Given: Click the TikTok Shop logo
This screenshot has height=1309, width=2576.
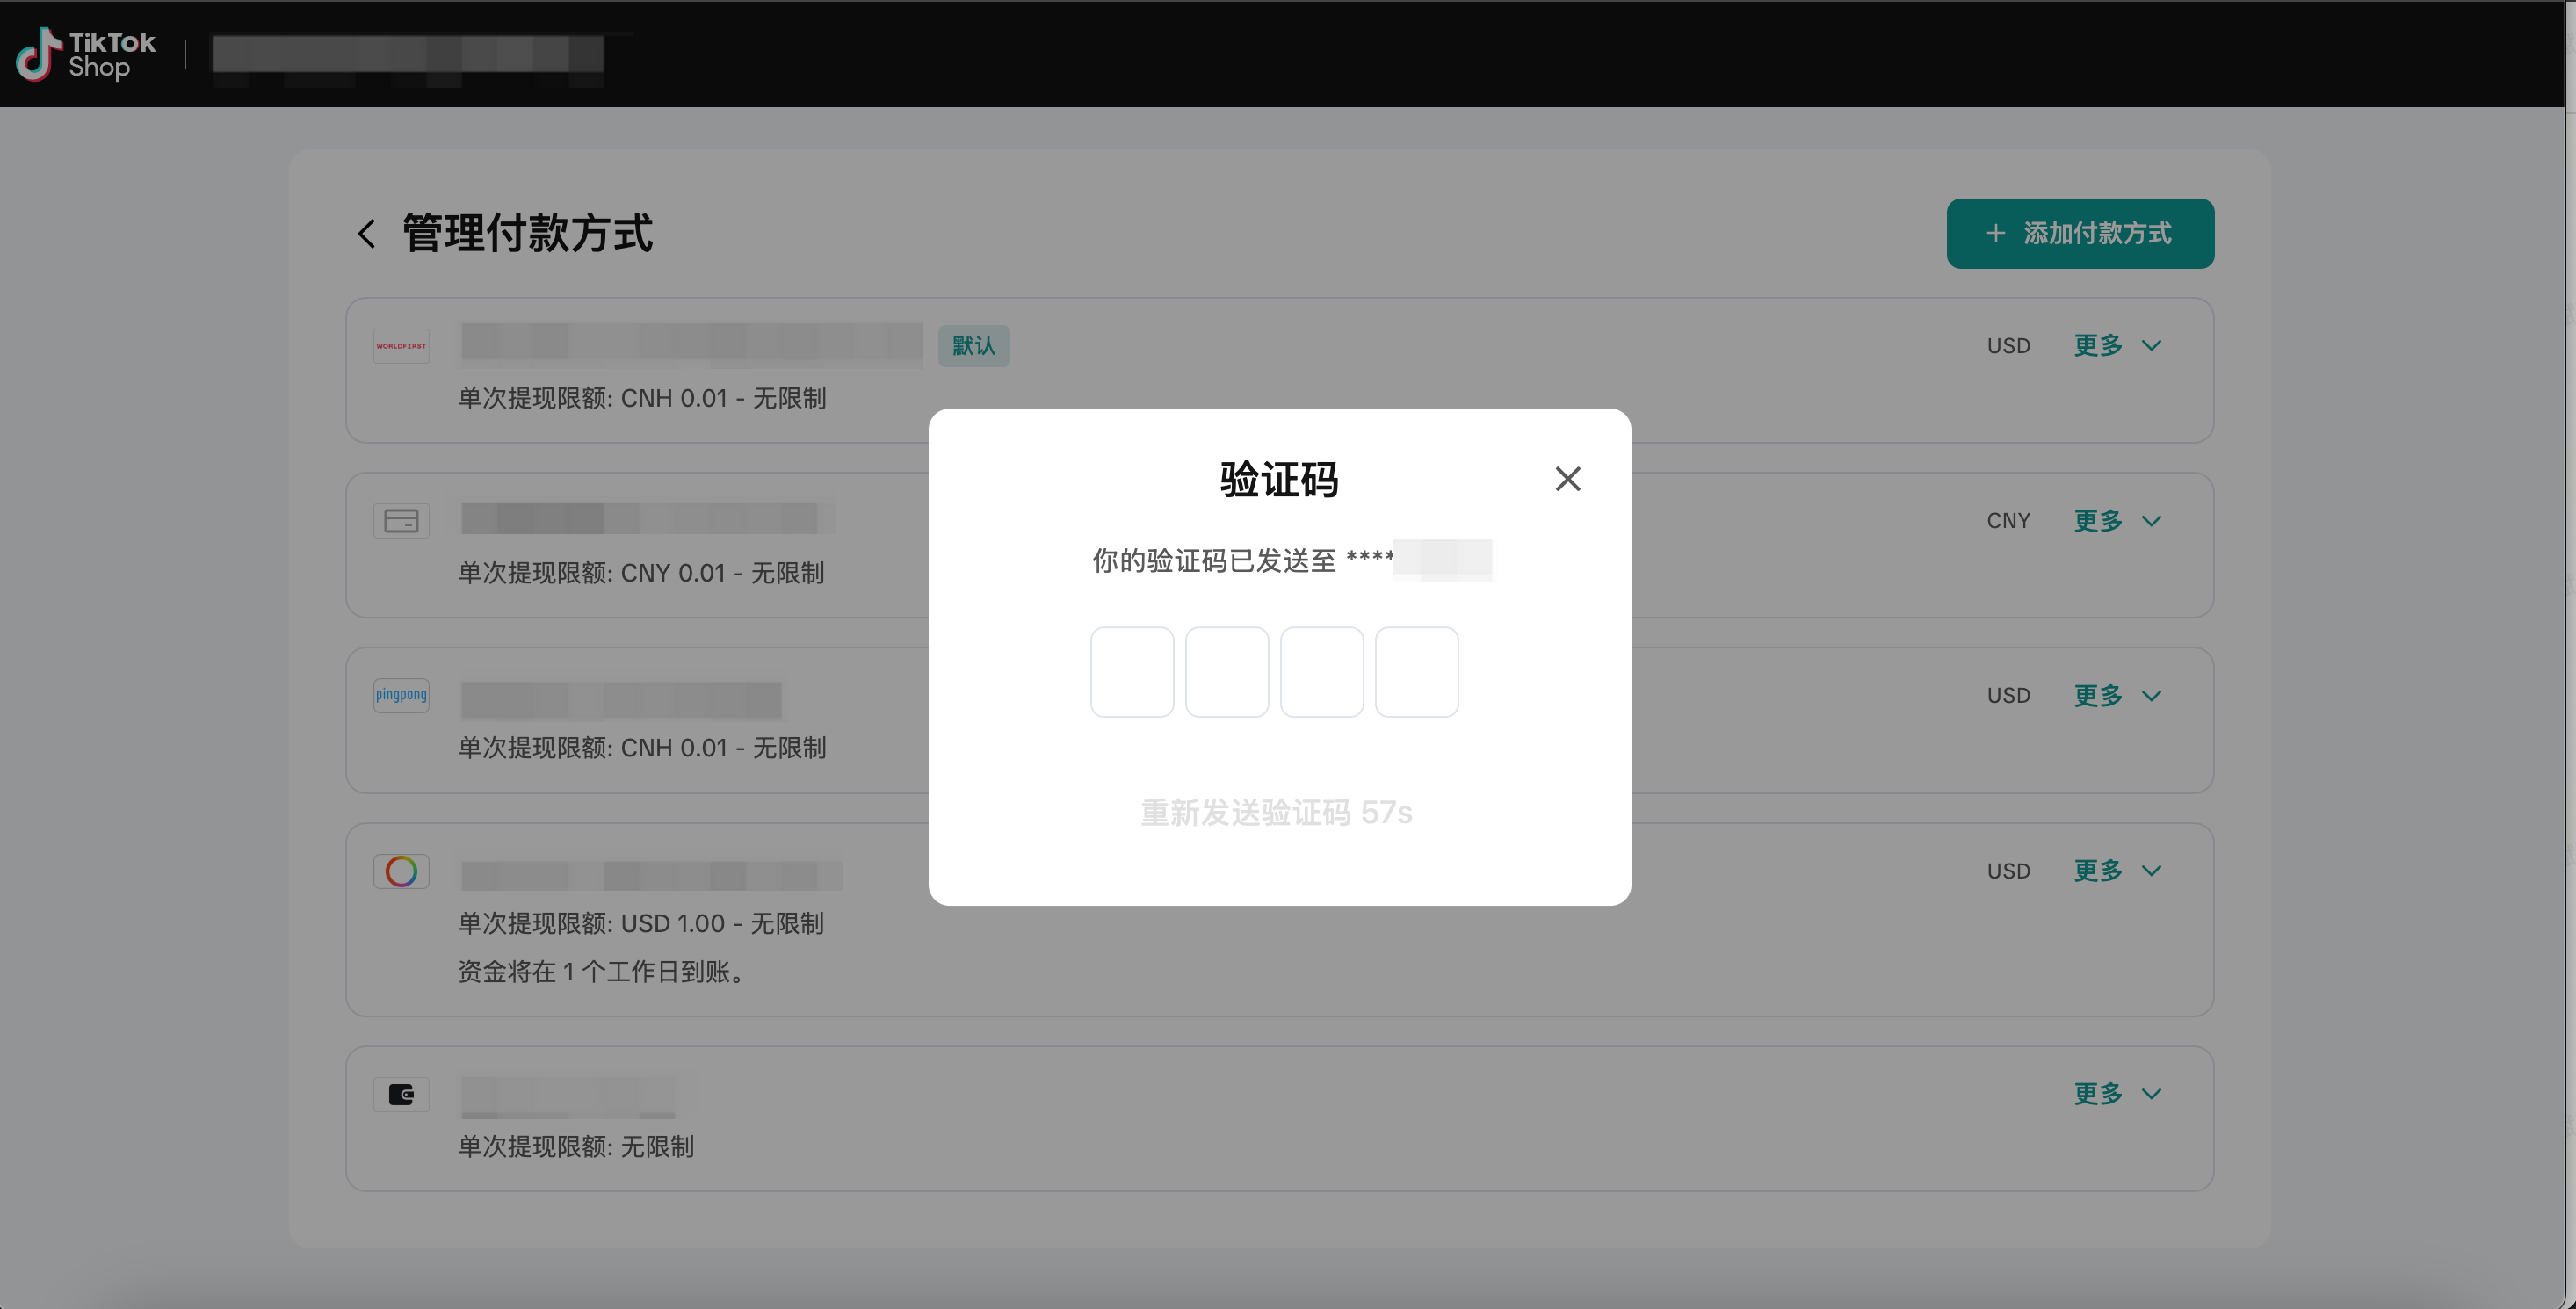Looking at the screenshot, I should coord(86,54).
